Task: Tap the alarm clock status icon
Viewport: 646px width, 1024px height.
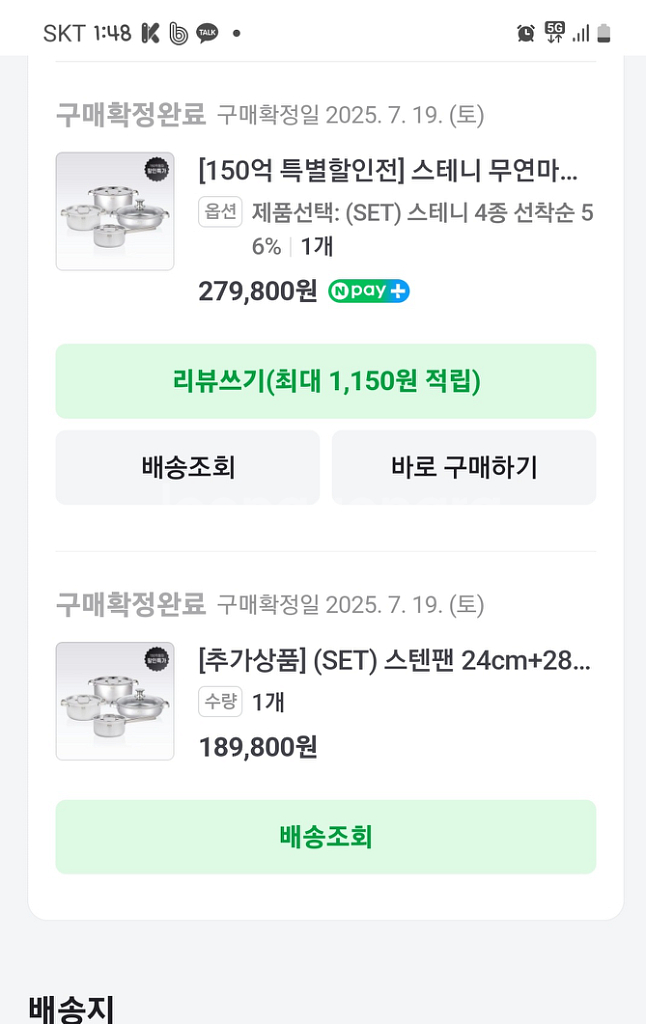Action: click(x=526, y=33)
